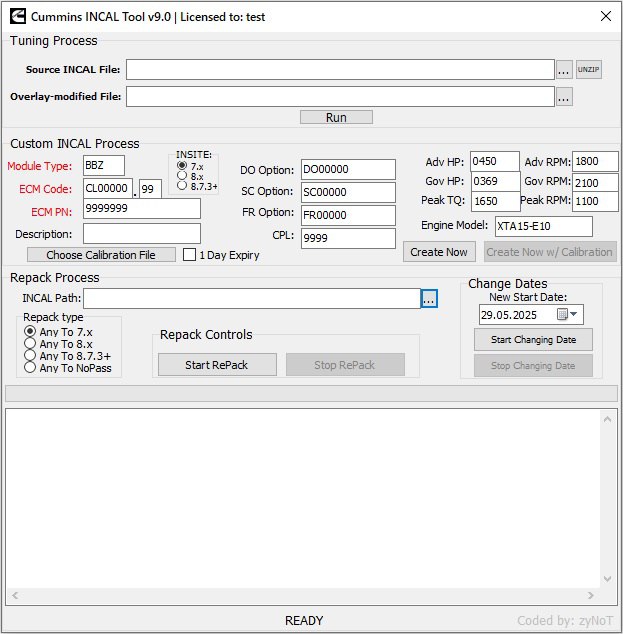This screenshot has height=634, width=623.
Task: Select INSITE 8.x radio button
Action: pos(182,175)
